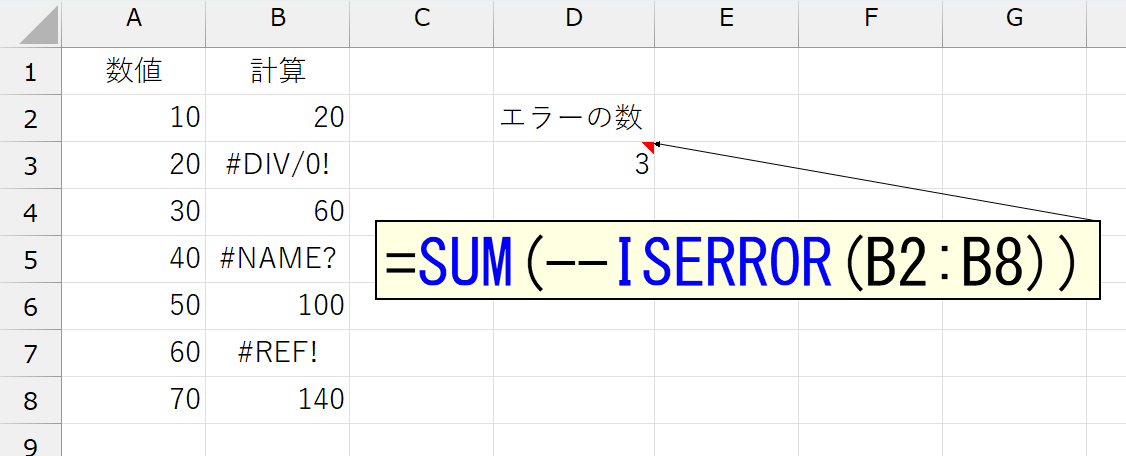Click cell B6 with value 100
Viewport: 1126px width, 456px height.
coord(278,306)
